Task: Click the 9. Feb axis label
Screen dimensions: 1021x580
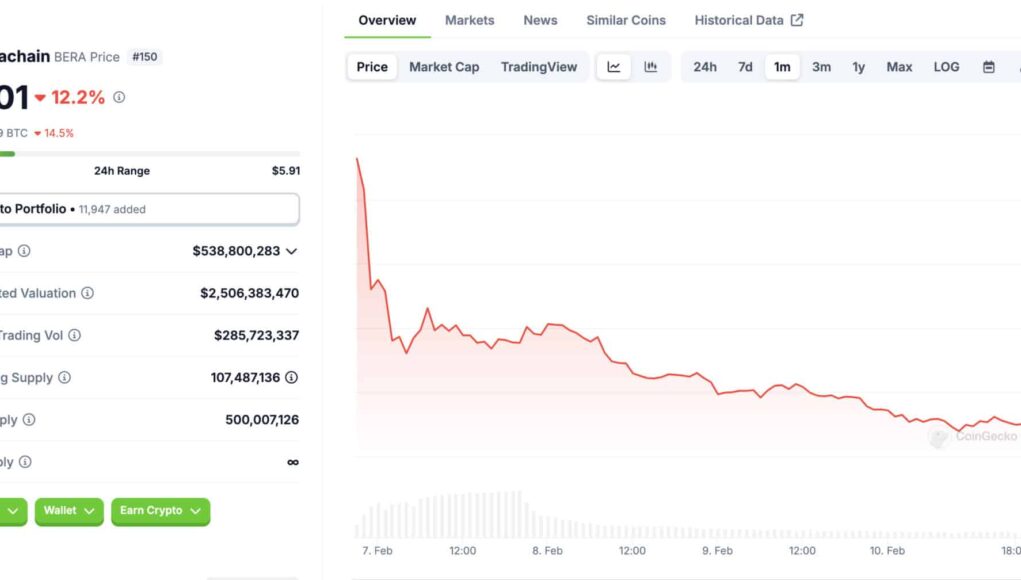Action: pyautogui.click(x=717, y=551)
